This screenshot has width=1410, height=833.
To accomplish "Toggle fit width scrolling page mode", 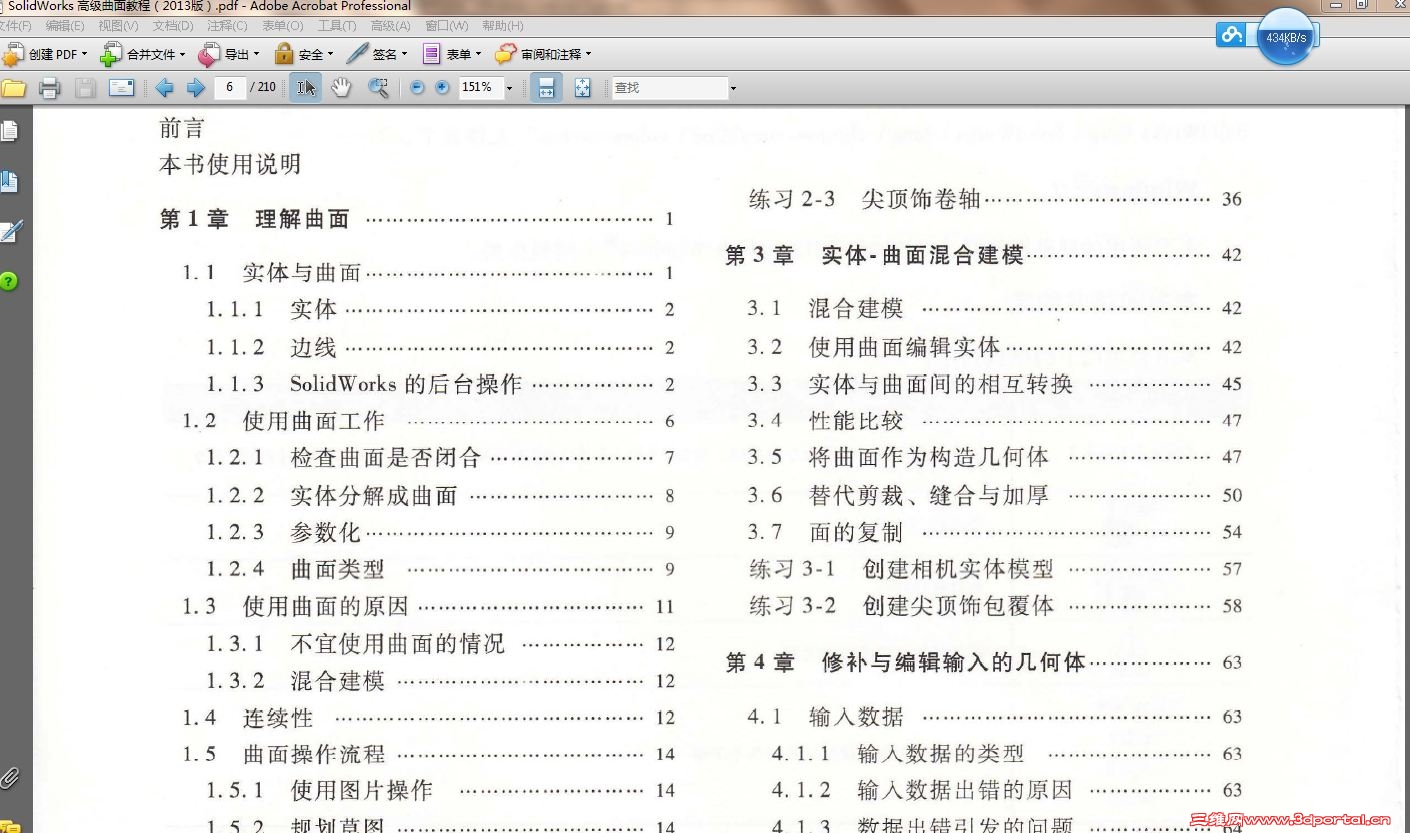I will 546,88.
